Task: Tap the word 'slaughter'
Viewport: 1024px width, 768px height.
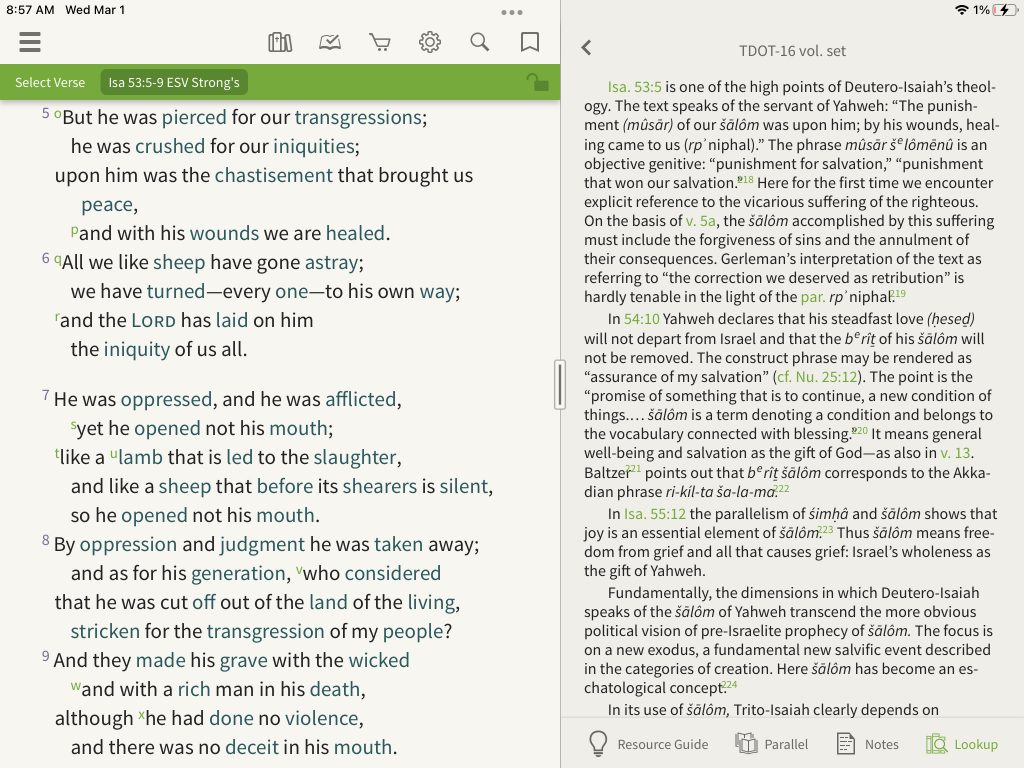Action: pyautogui.click(x=355, y=457)
